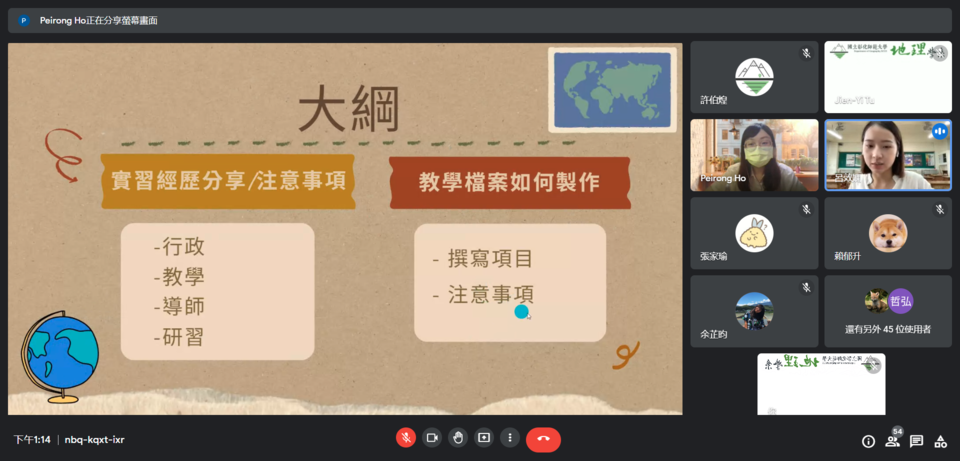Click the meeting code nbq-kqxt-ixr
Image resolution: width=960 pixels, height=461 pixels.
point(95,439)
